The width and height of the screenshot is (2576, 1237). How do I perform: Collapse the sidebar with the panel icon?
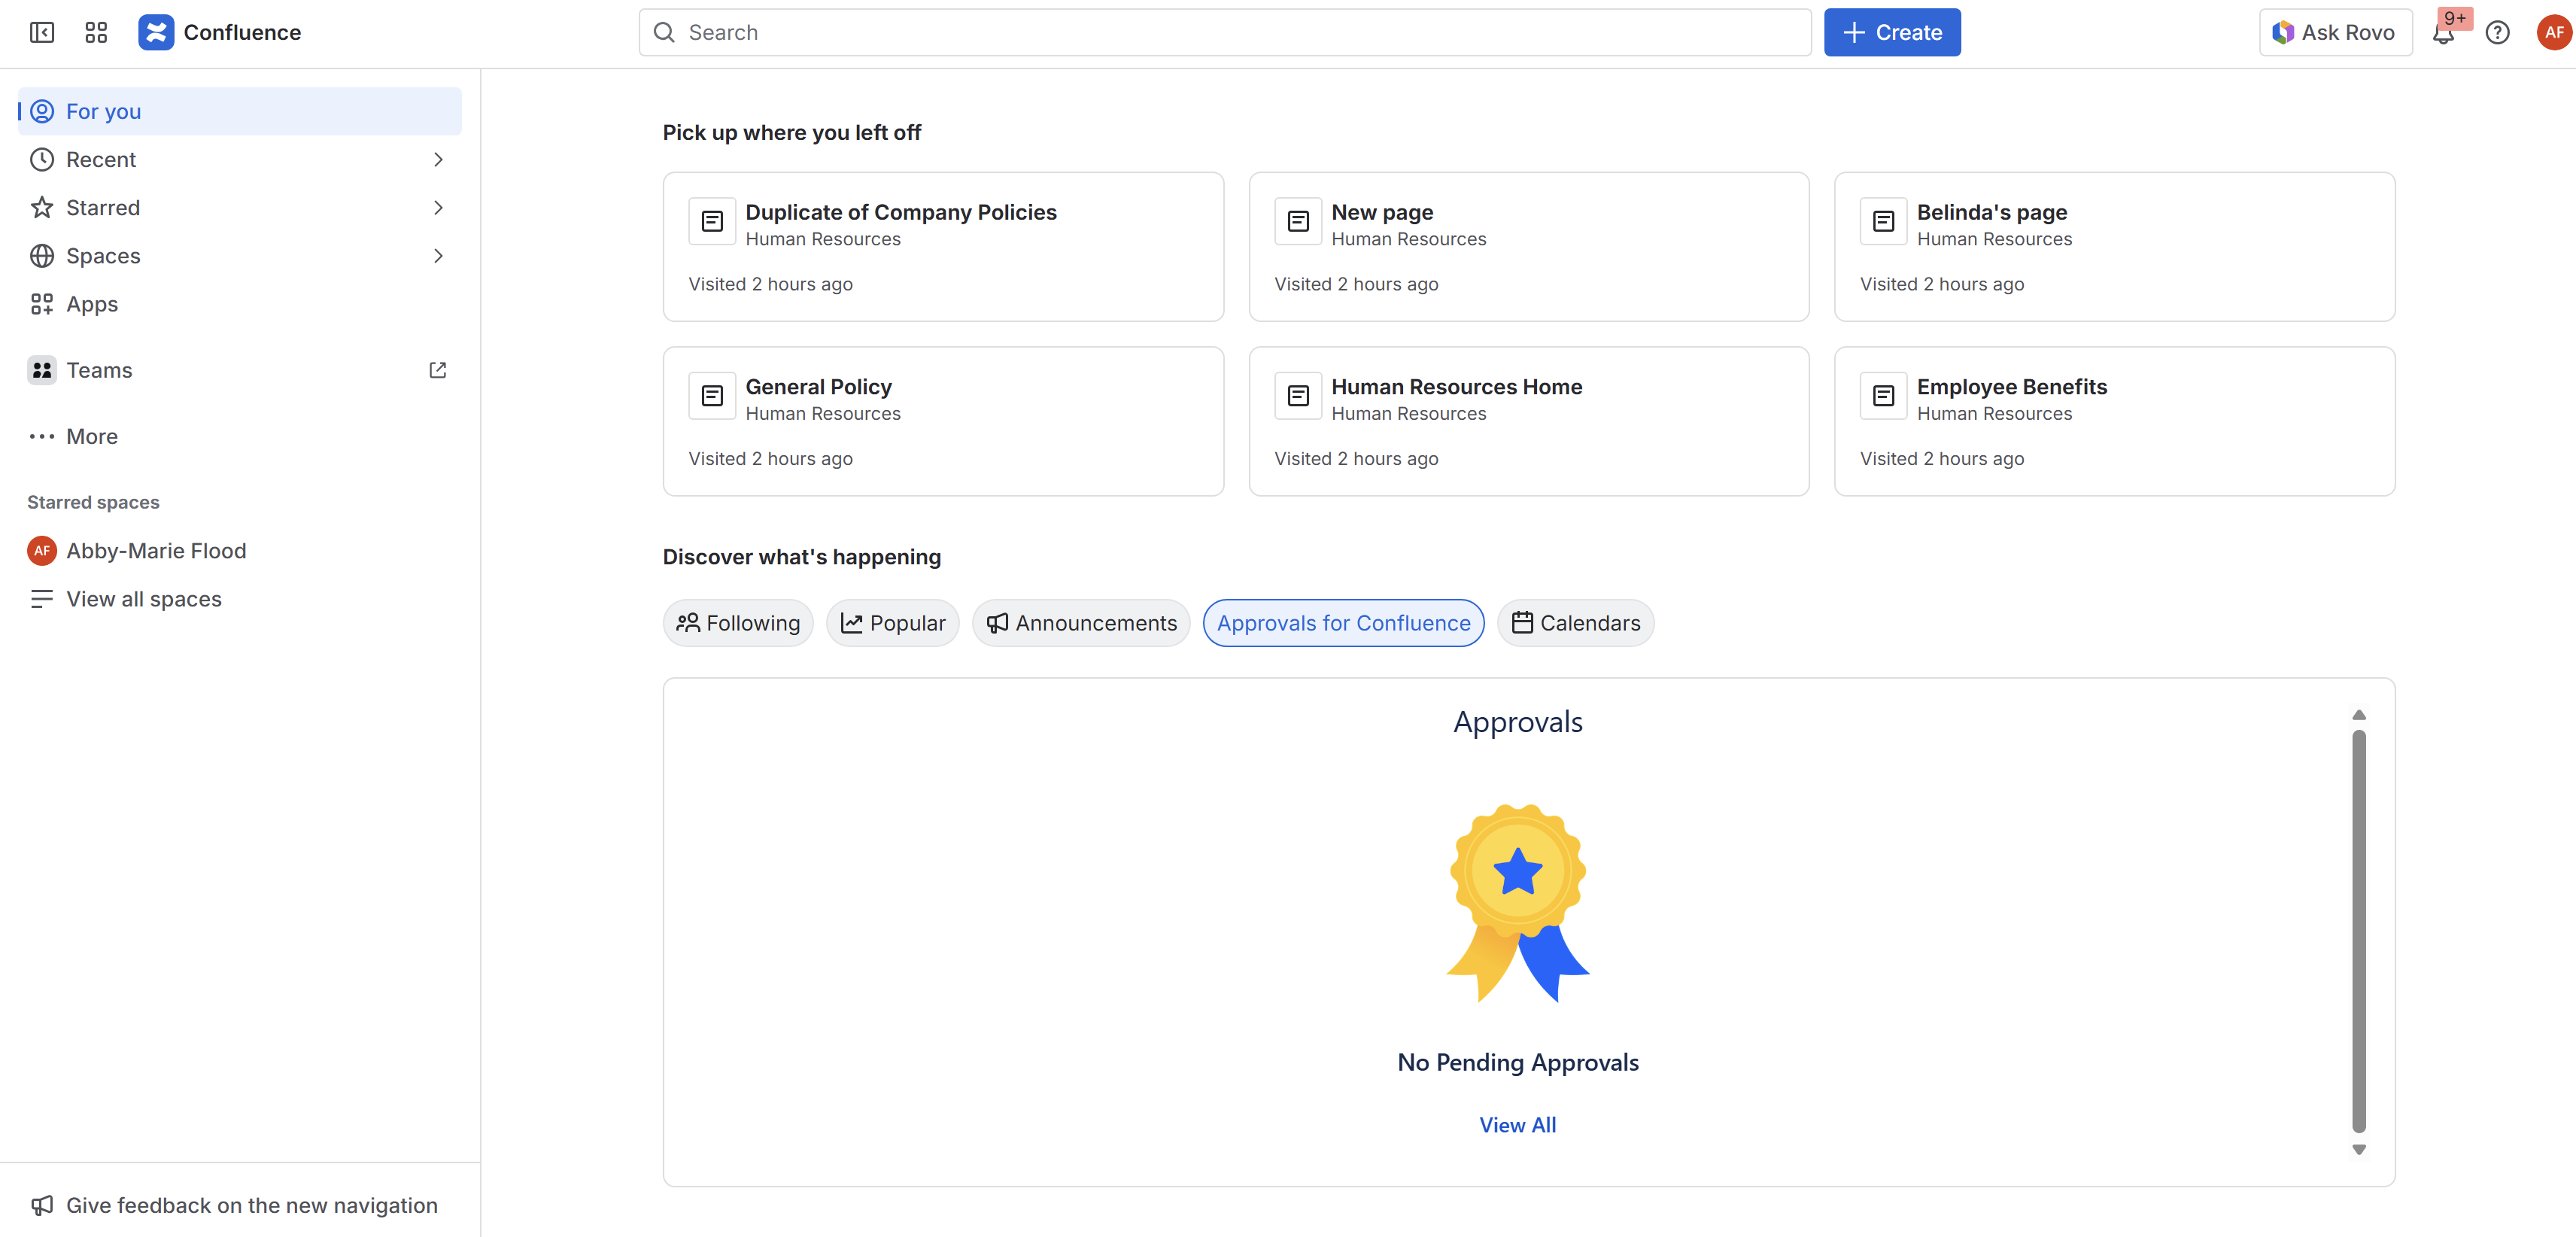42,32
